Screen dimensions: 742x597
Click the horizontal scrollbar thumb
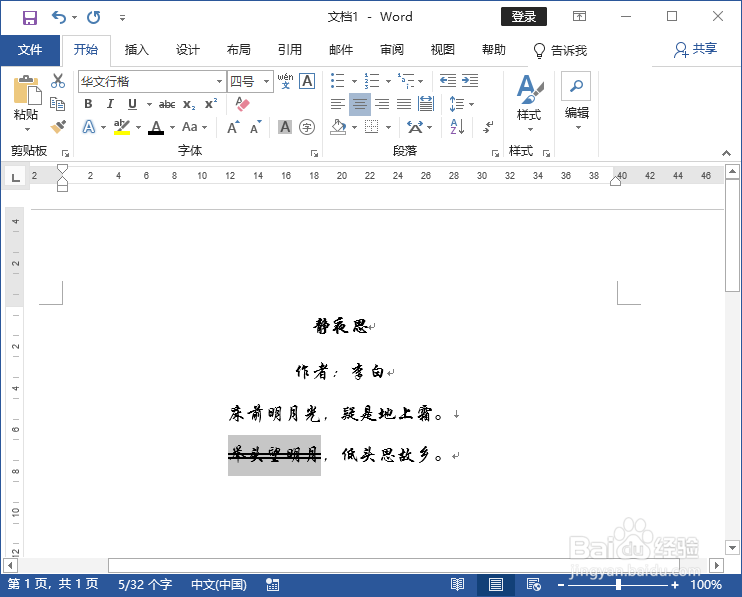(394, 565)
